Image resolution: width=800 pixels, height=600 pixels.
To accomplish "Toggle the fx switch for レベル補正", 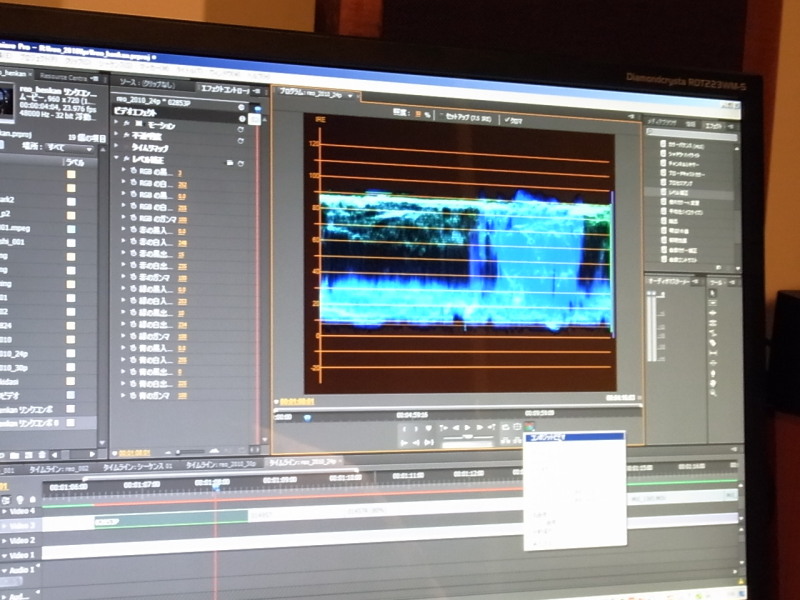I will 126,159.
